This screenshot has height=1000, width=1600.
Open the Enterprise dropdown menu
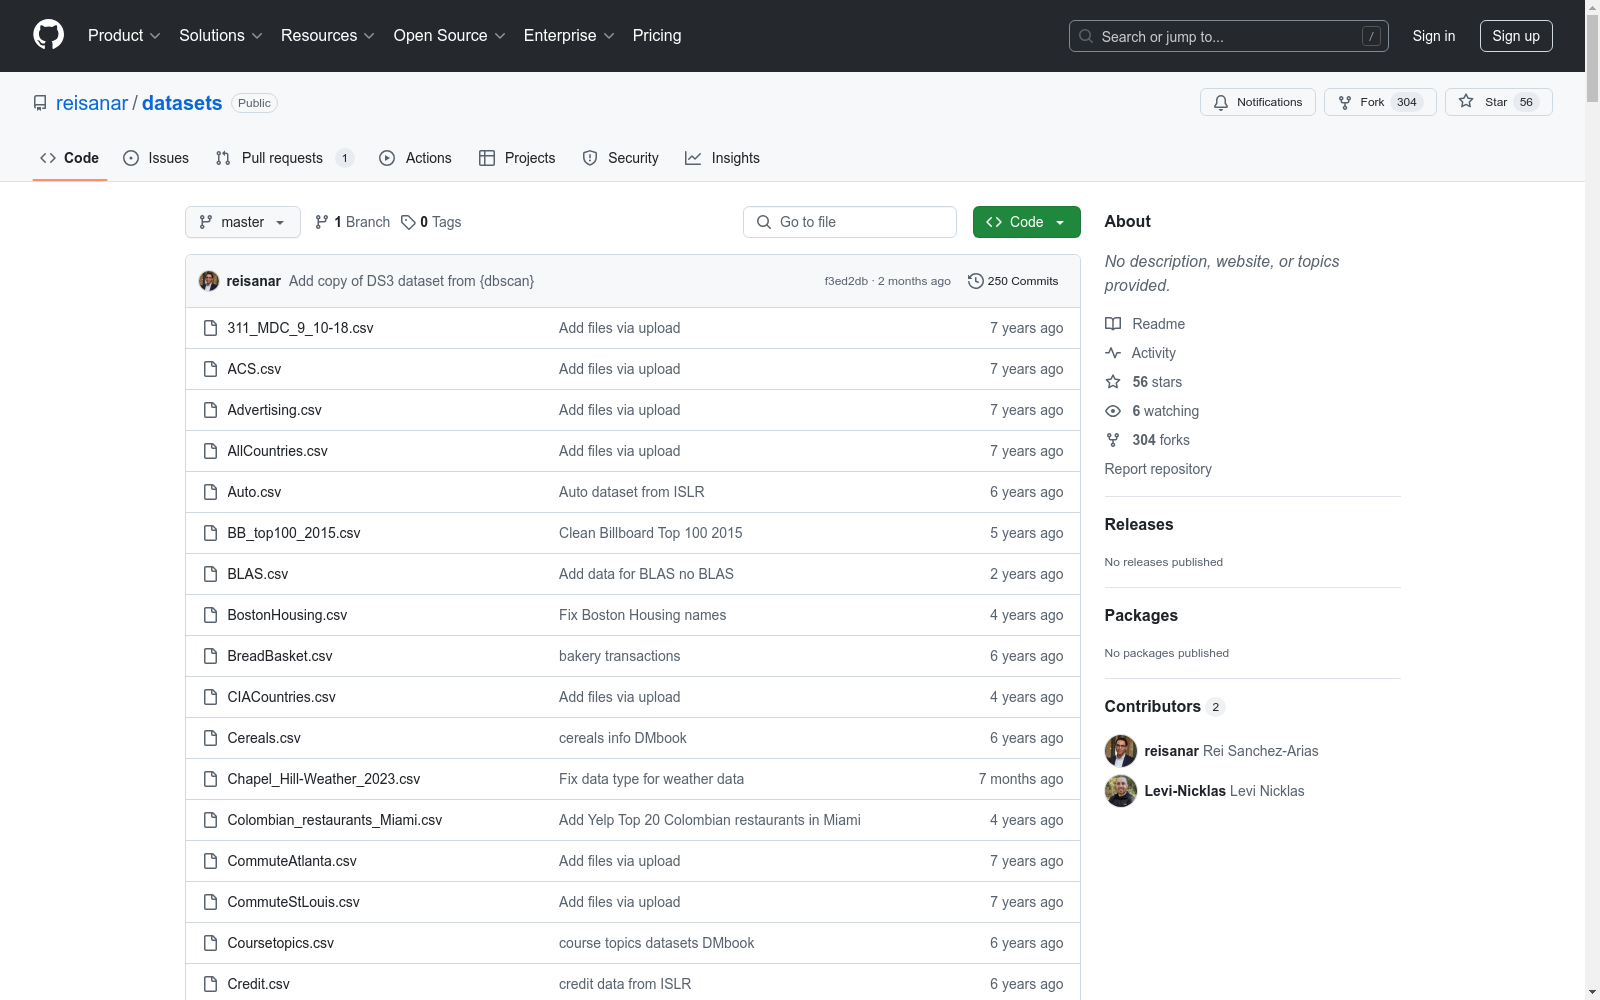point(569,36)
